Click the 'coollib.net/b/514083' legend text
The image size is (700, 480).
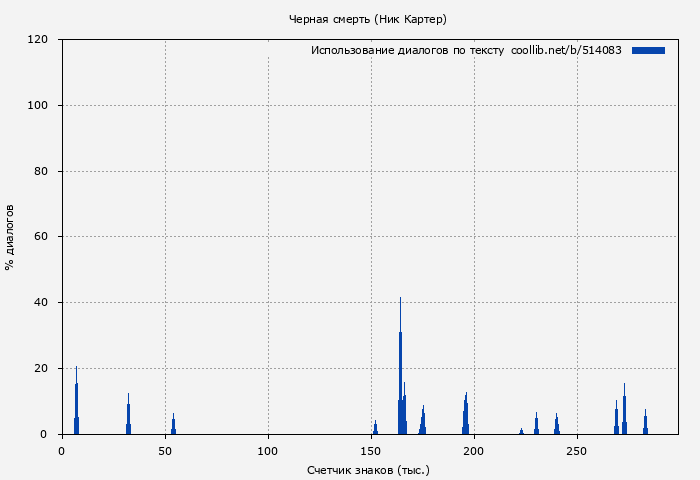pyautogui.click(x=566, y=50)
